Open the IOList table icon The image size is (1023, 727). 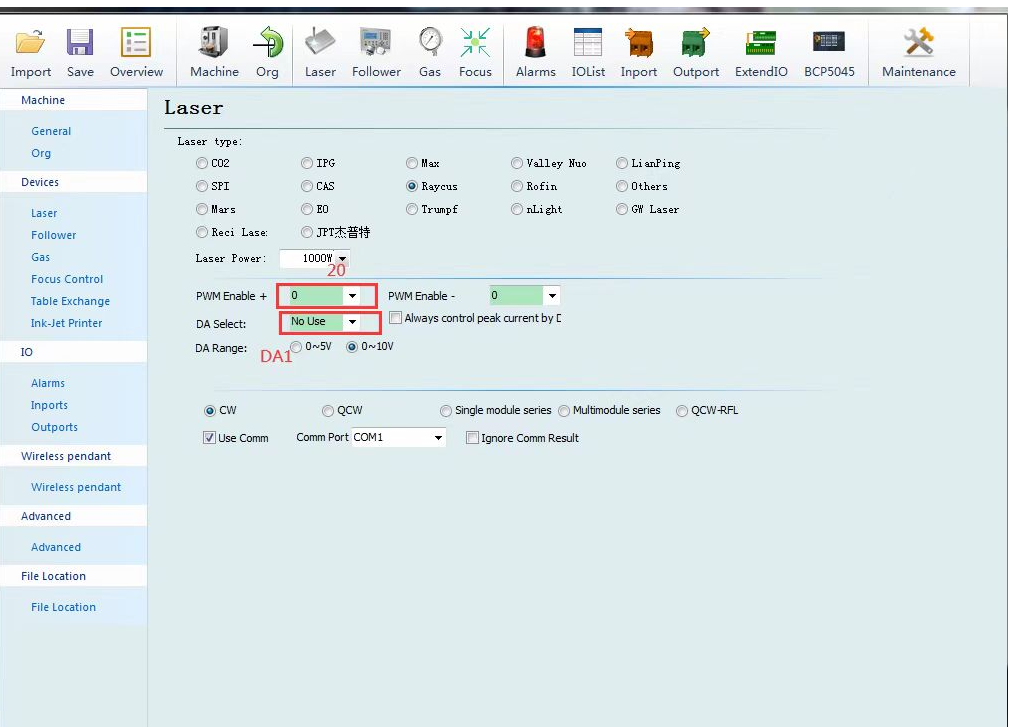588,43
